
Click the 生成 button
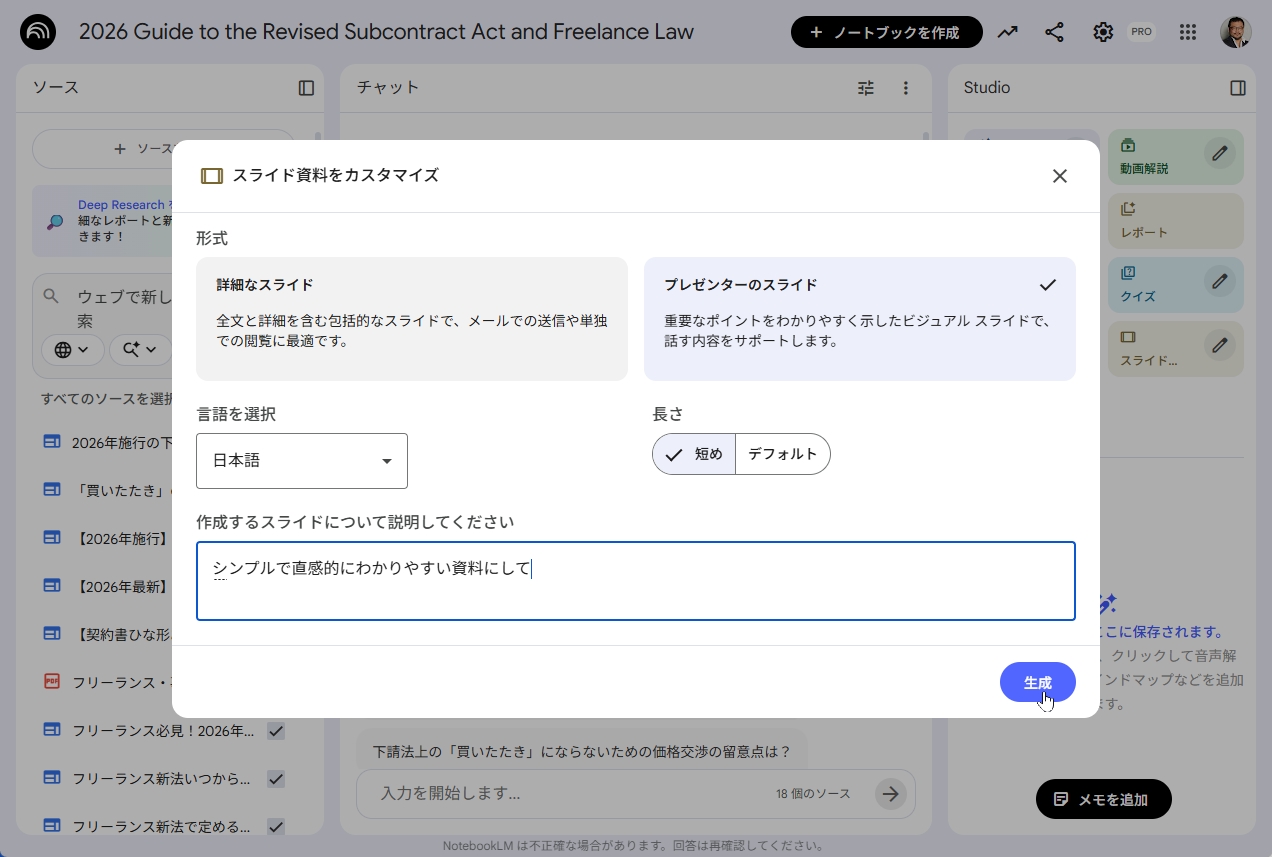(1037, 682)
